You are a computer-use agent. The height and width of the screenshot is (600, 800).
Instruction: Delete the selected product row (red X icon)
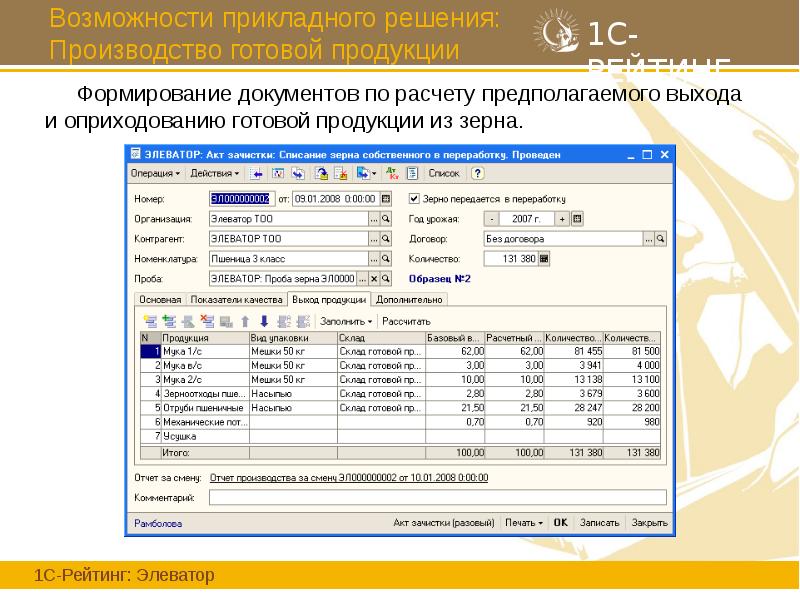click(x=208, y=321)
